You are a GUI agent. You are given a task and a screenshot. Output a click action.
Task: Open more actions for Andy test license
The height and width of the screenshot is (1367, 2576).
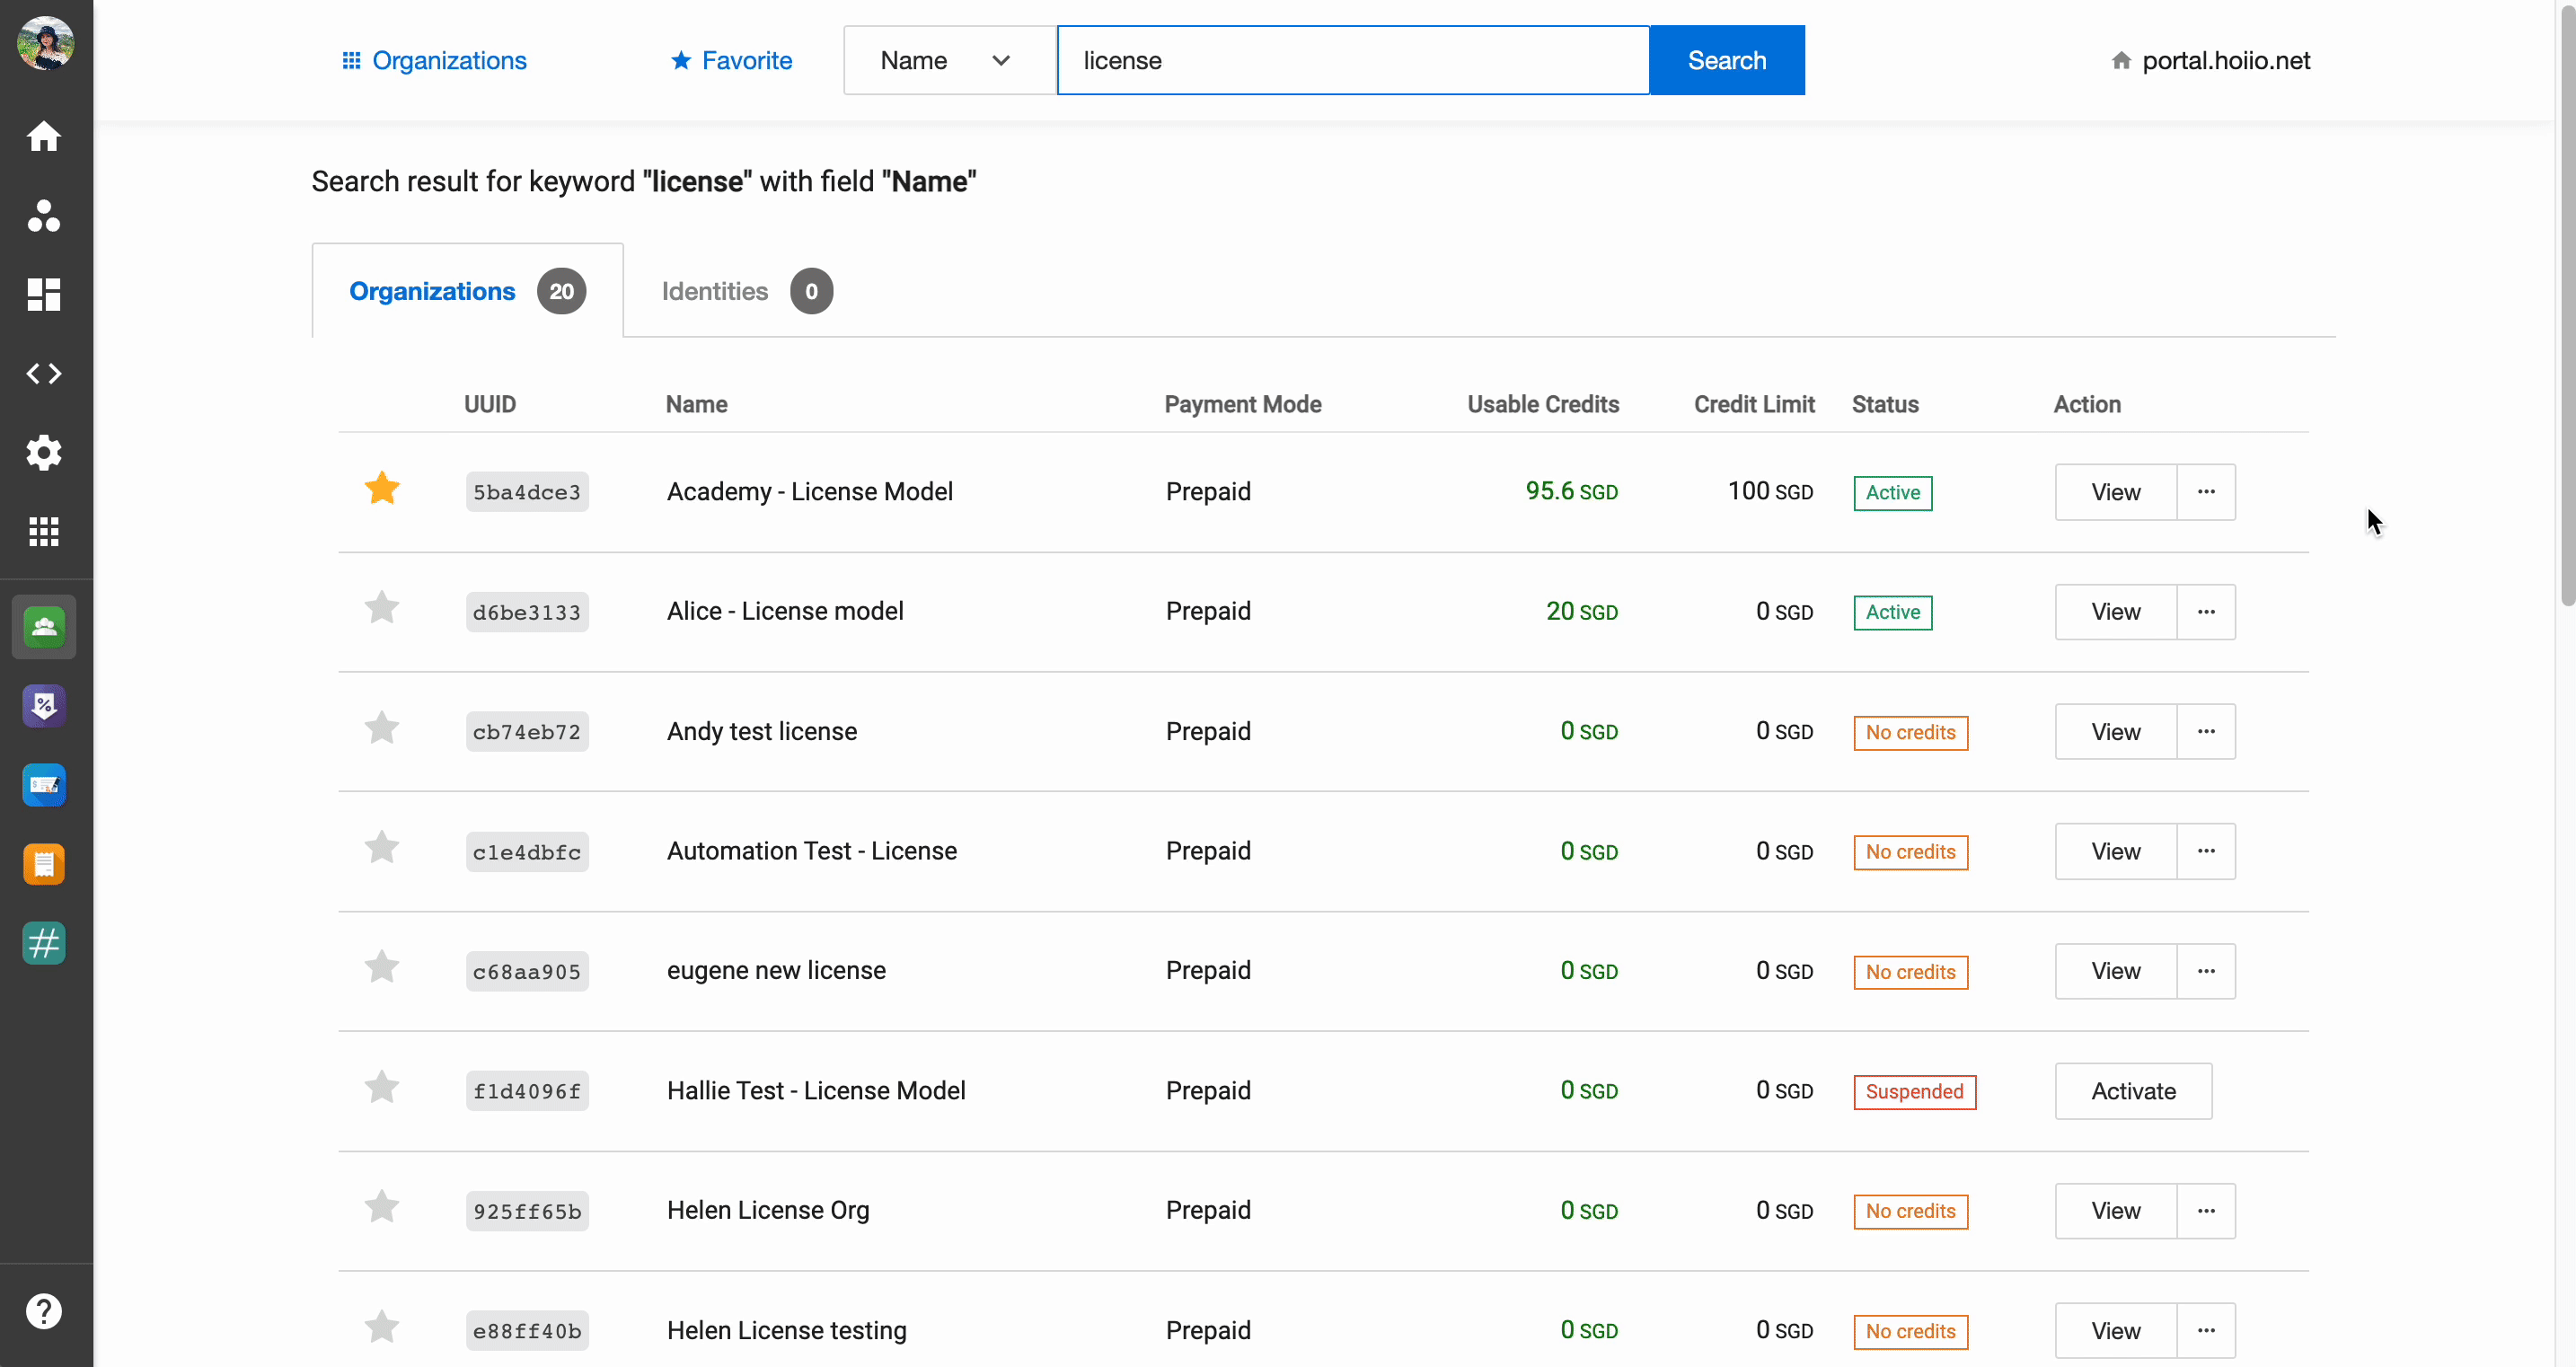[x=2206, y=732]
